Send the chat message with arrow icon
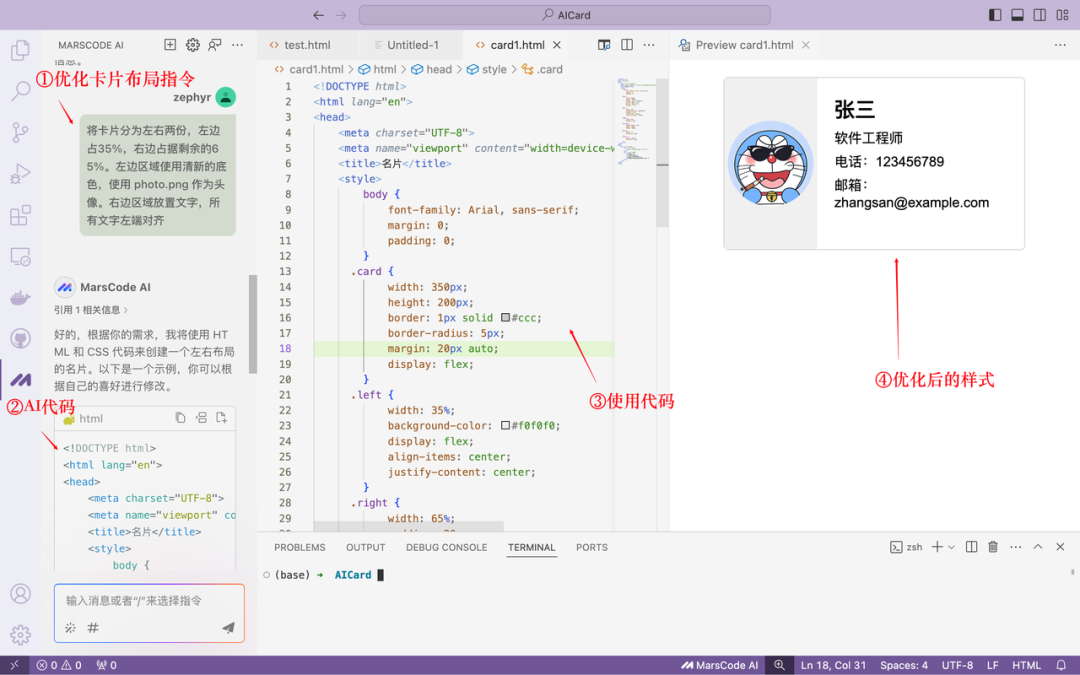The image size is (1080, 675). 228,628
